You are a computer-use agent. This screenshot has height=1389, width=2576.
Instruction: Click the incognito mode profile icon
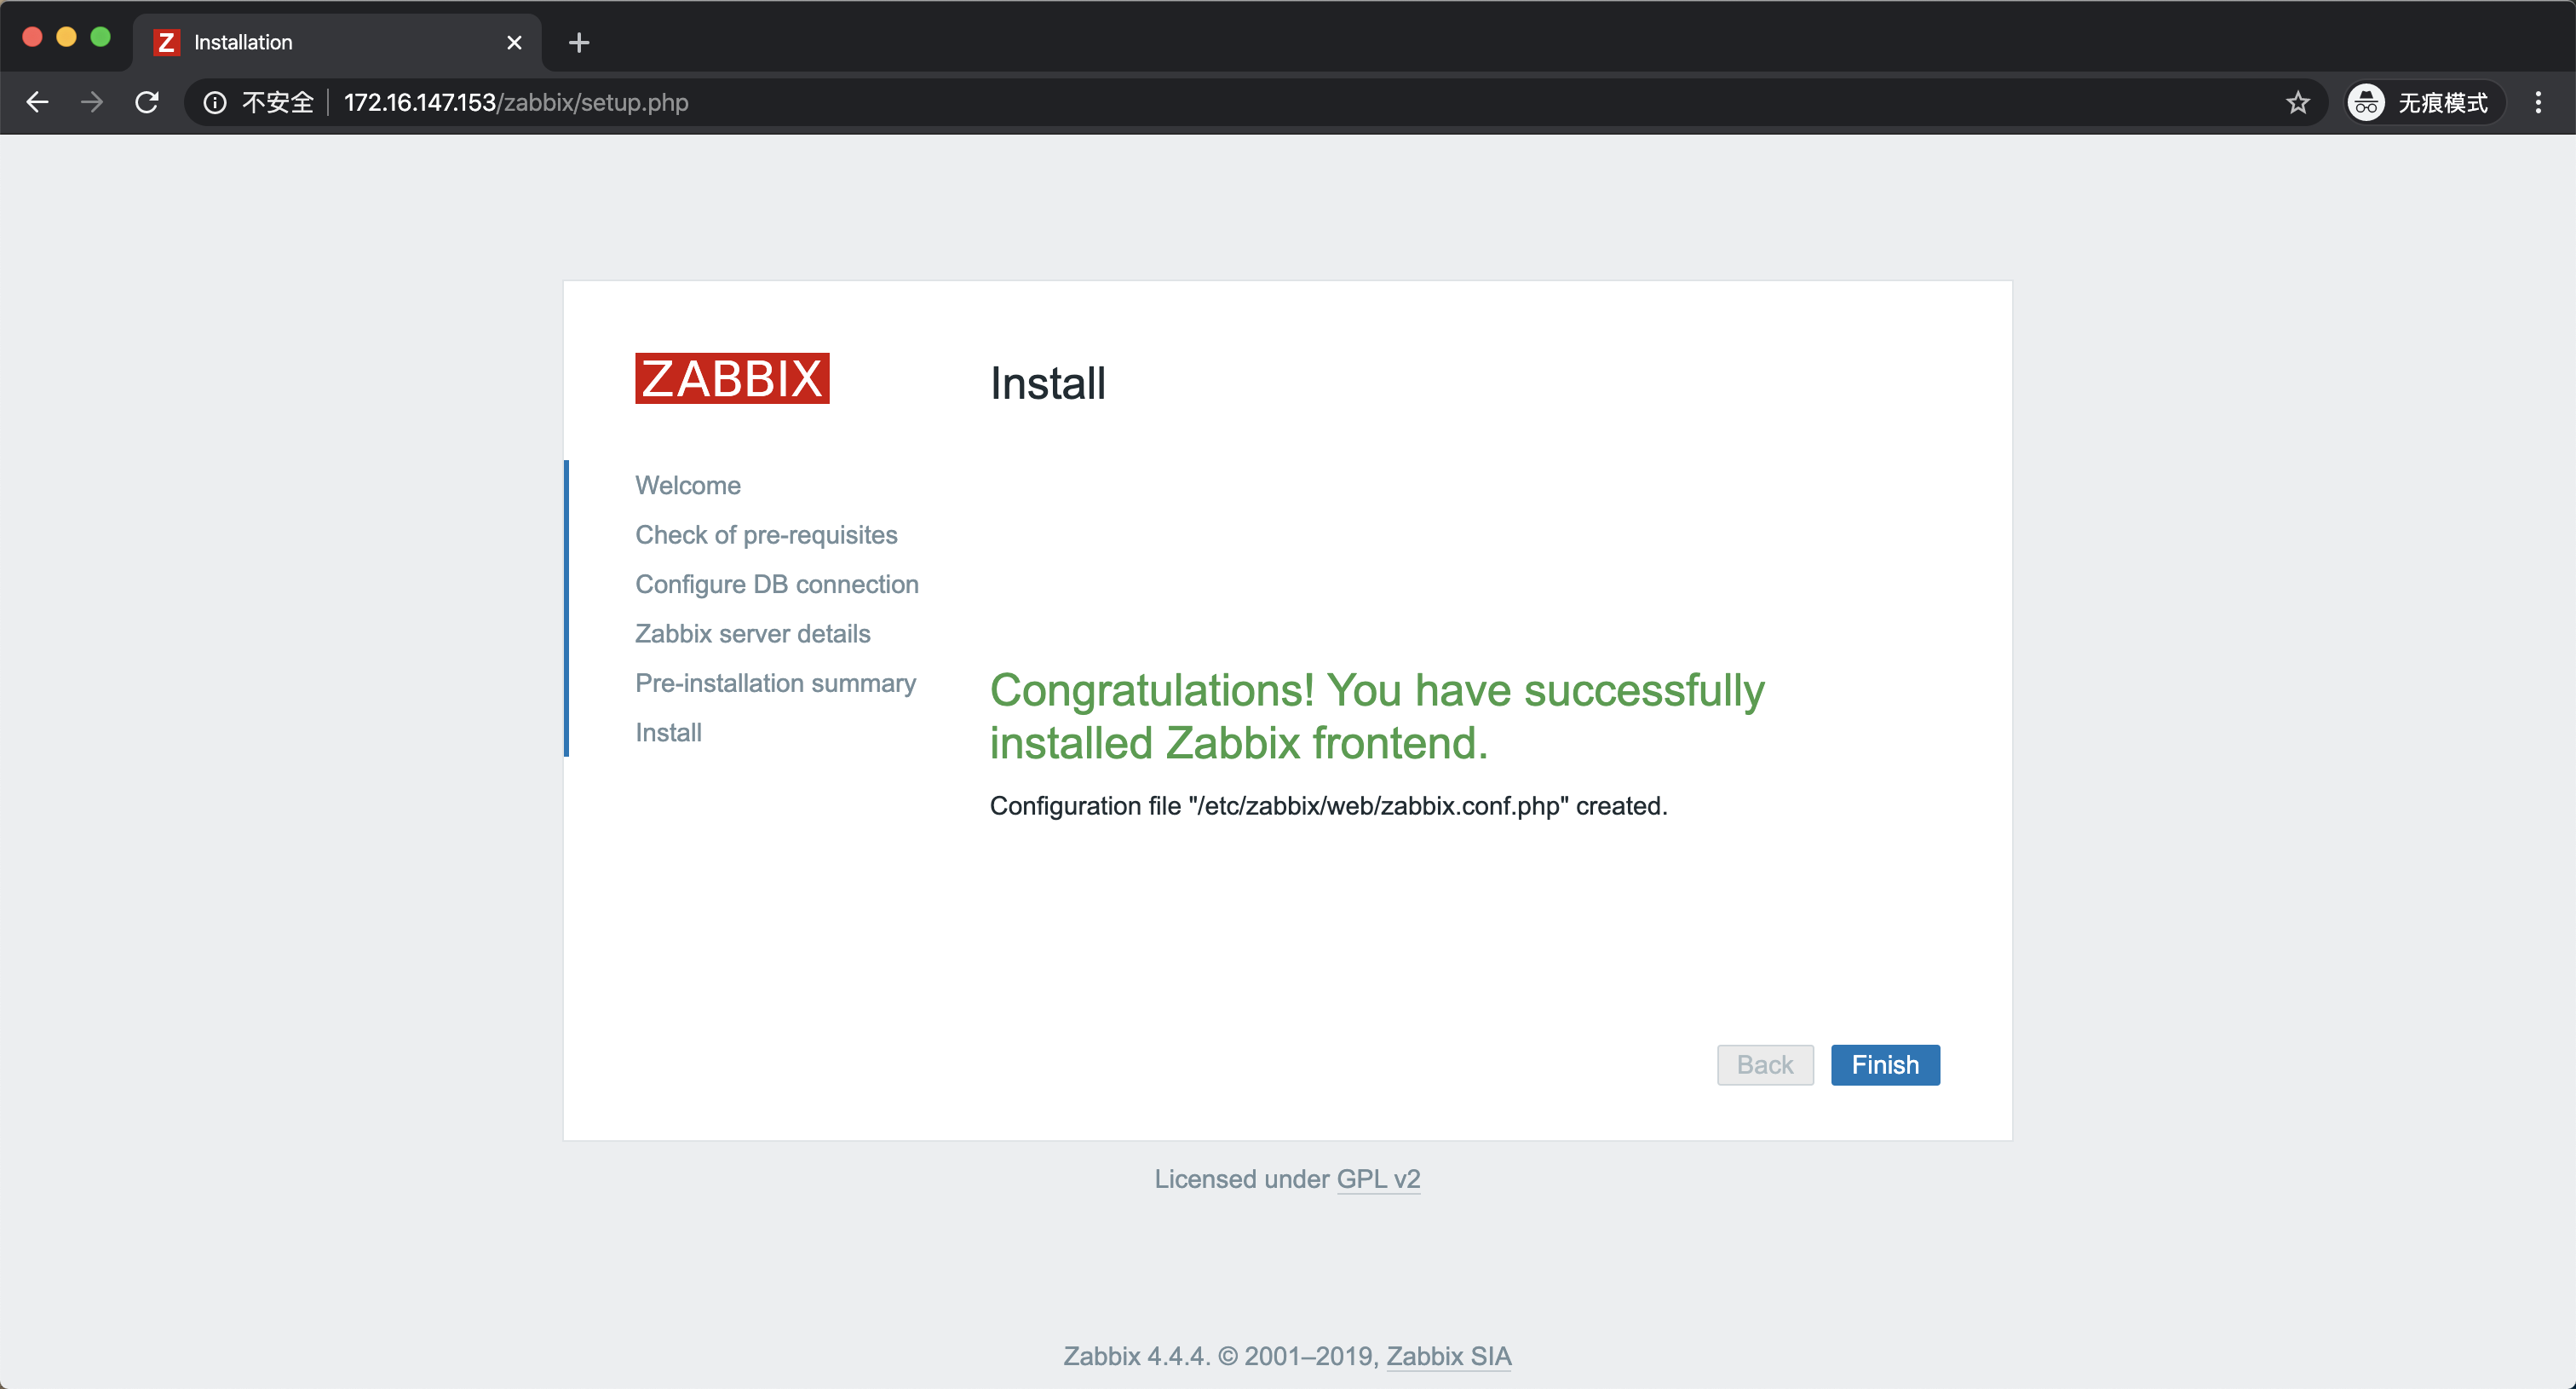[x=2366, y=102]
